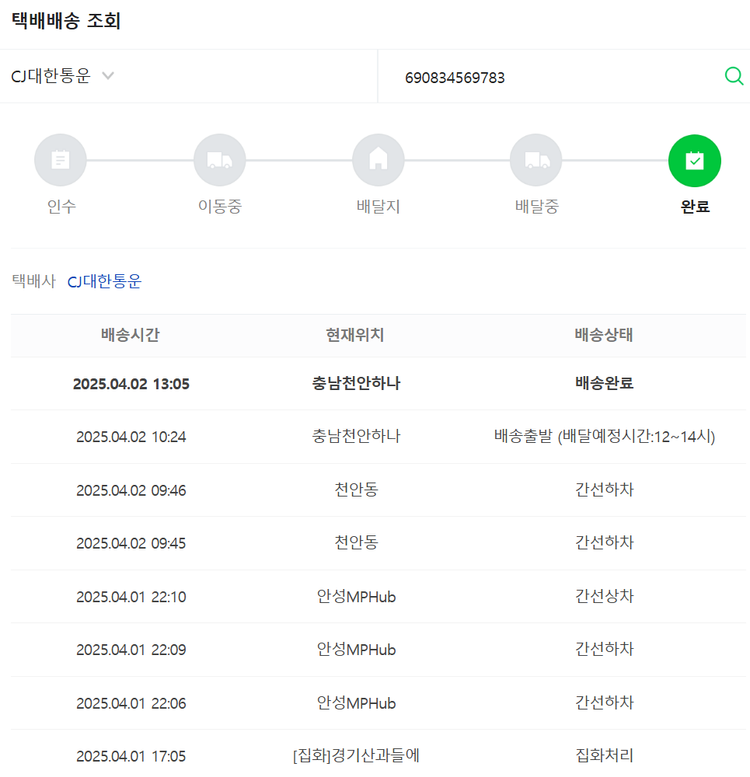This screenshot has width=750, height=777.
Task: Click the 완료 step label
Action: (694, 207)
